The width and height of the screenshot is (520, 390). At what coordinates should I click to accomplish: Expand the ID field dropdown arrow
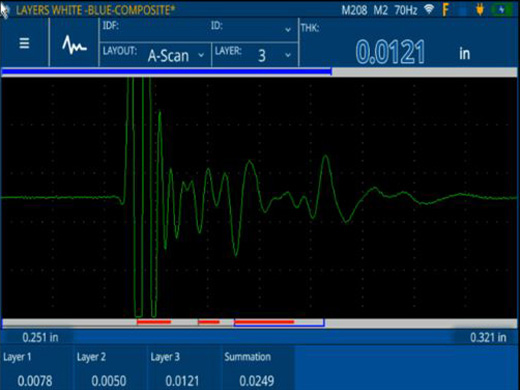(x=288, y=30)
